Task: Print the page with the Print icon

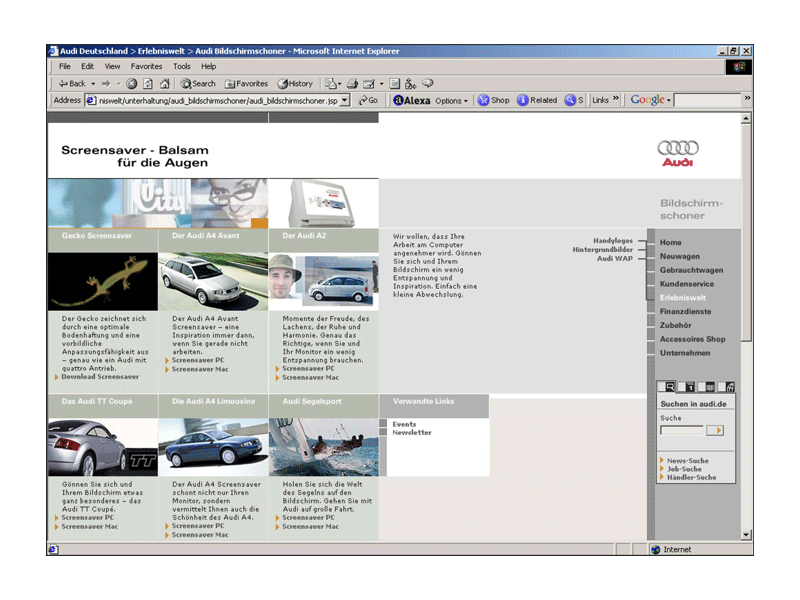Action: [352, 84]
